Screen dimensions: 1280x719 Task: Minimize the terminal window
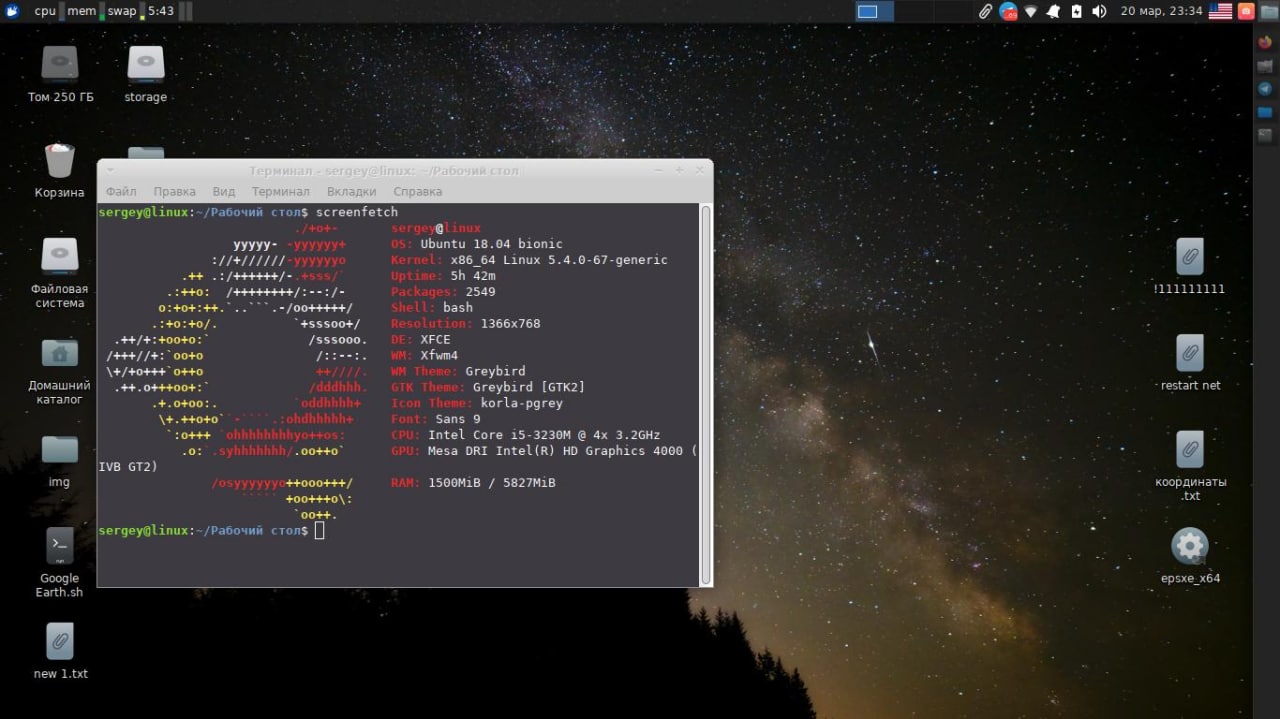point(660,170)
